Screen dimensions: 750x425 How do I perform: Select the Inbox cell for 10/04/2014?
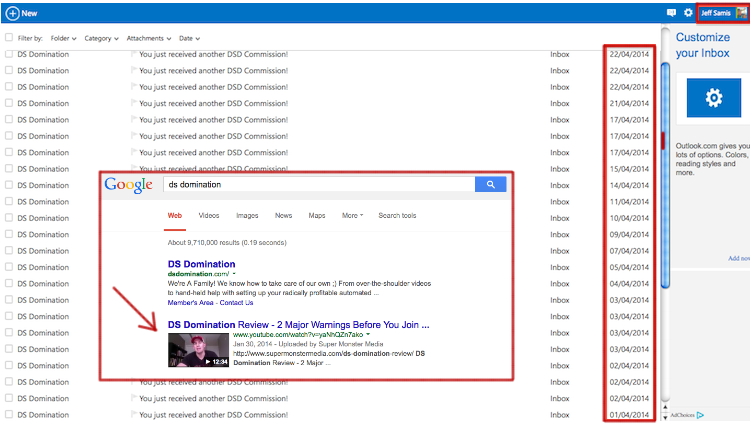coord(560,218)
